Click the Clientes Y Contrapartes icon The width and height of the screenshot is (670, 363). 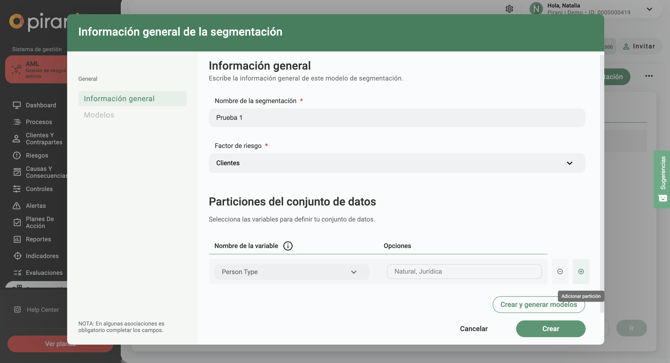pos(17,138)
